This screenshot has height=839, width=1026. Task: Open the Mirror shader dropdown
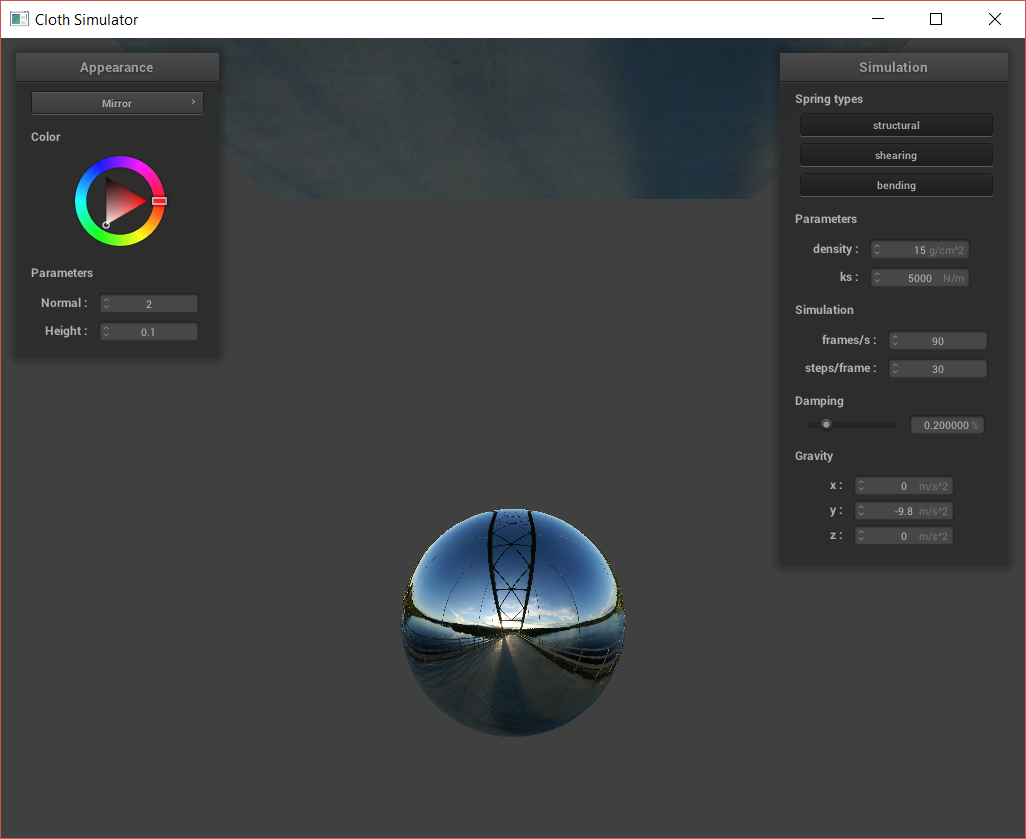coord(117,103)
